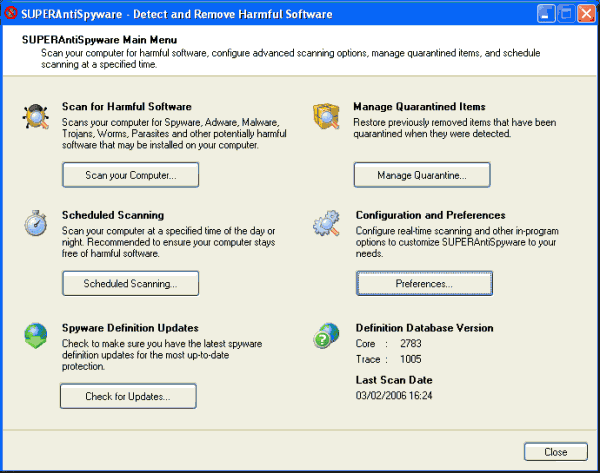600x473 pixels.
Task: Click Trace version value 1005
Action: (411, 359)
